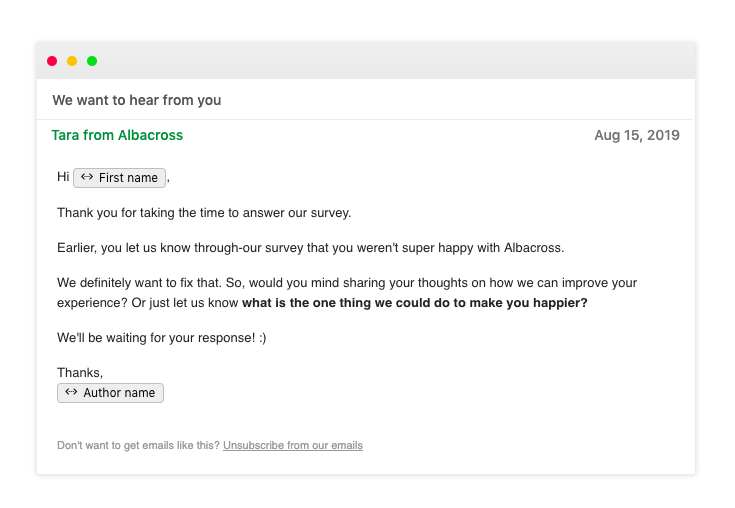Click the bold question about making you happier
This screenshot has height=508, width=735.
(x=414, y=303)
